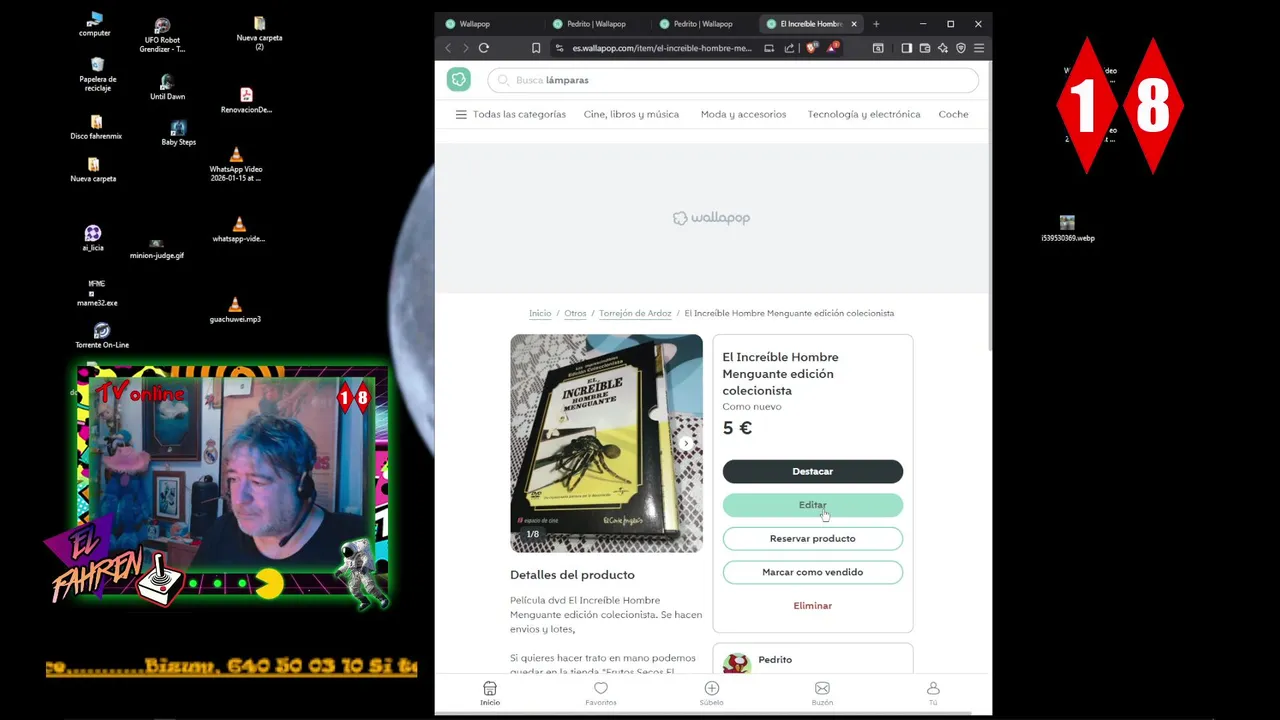
Task: Click the Wallapop green logo
Action: pos(458,80)
